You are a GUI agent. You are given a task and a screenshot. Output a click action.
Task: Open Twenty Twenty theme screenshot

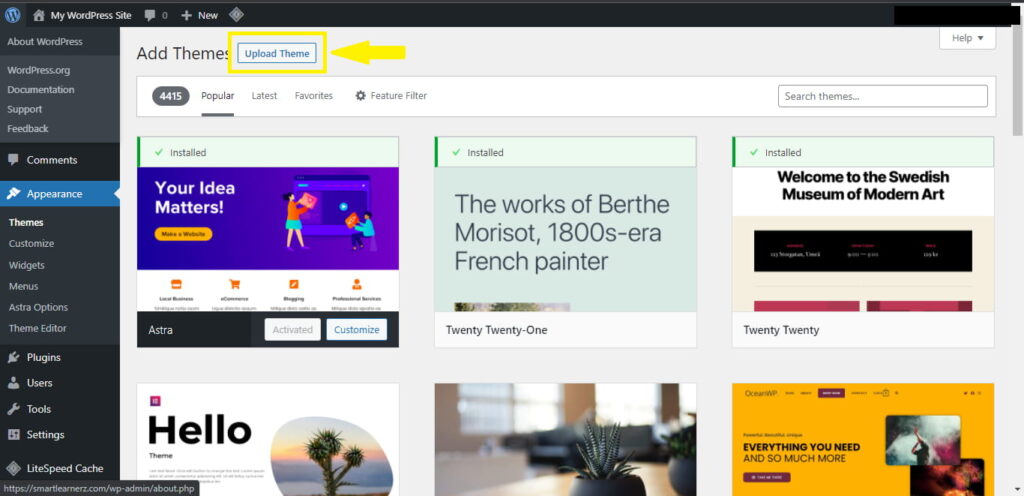point(863,239)
